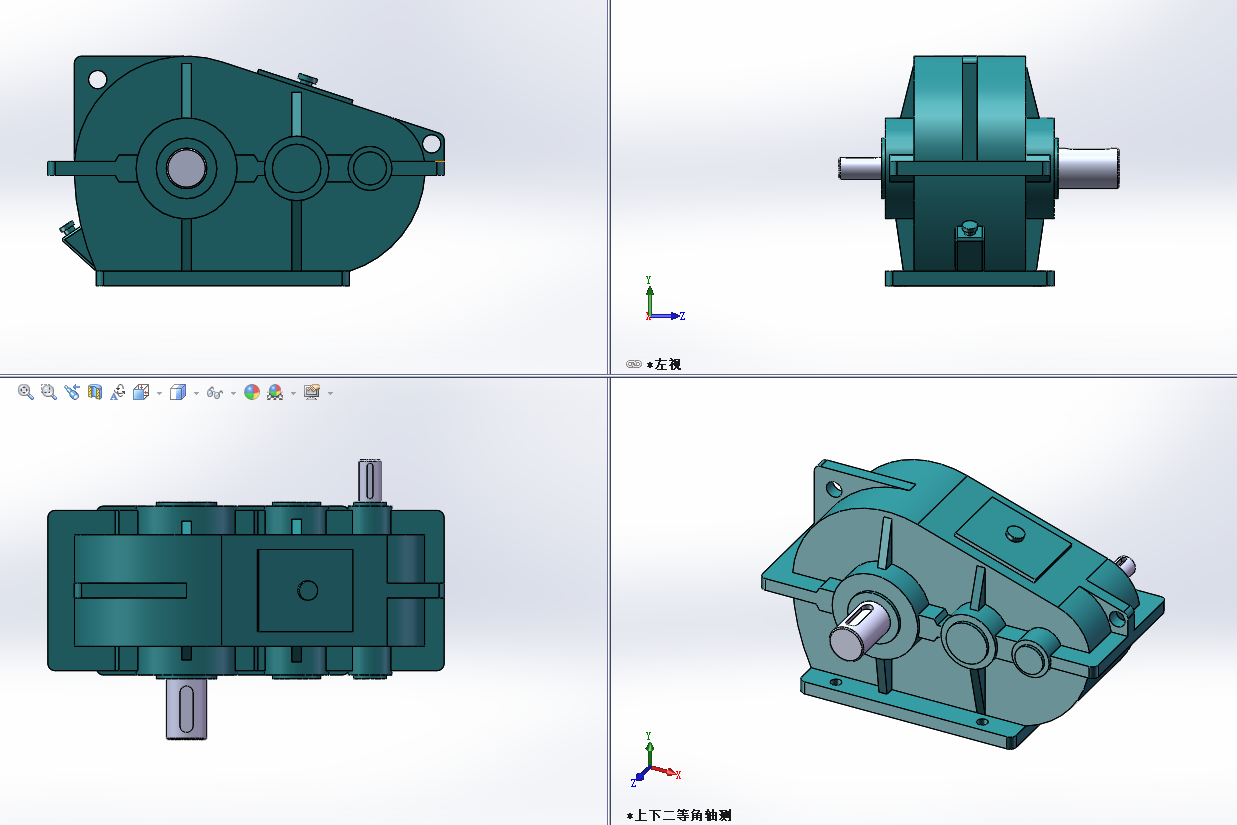
Task: Click the Apply Scene icon
Action: coord(275,393)
